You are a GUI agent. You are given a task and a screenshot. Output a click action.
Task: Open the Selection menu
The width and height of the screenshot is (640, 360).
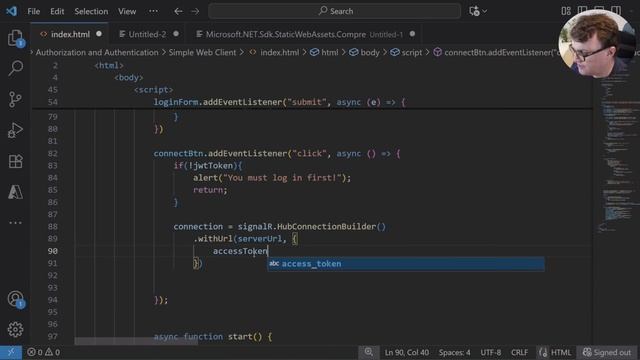click(91, 11)
